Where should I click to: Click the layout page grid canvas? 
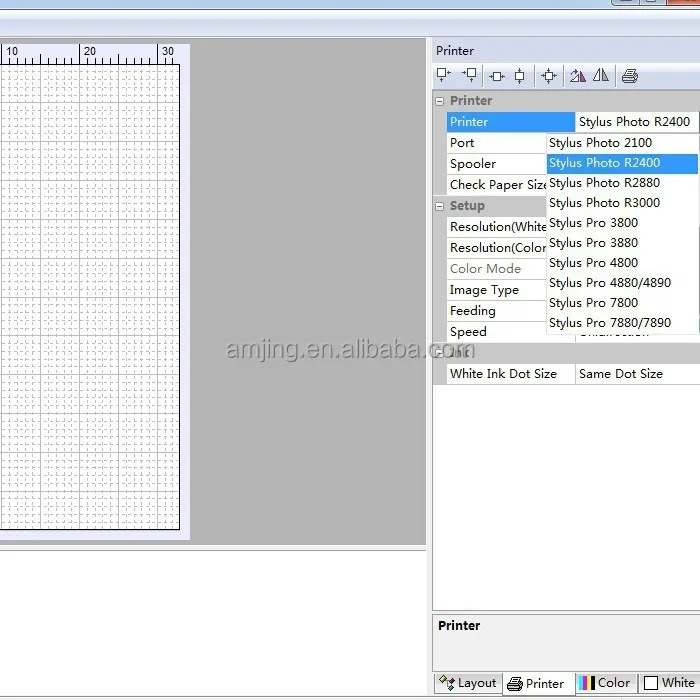(89, 297)
